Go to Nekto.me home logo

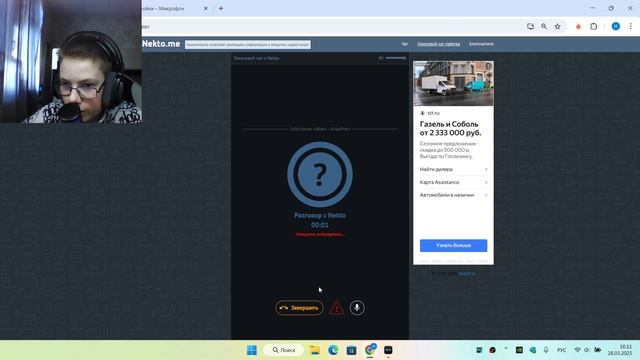[161, 44]
